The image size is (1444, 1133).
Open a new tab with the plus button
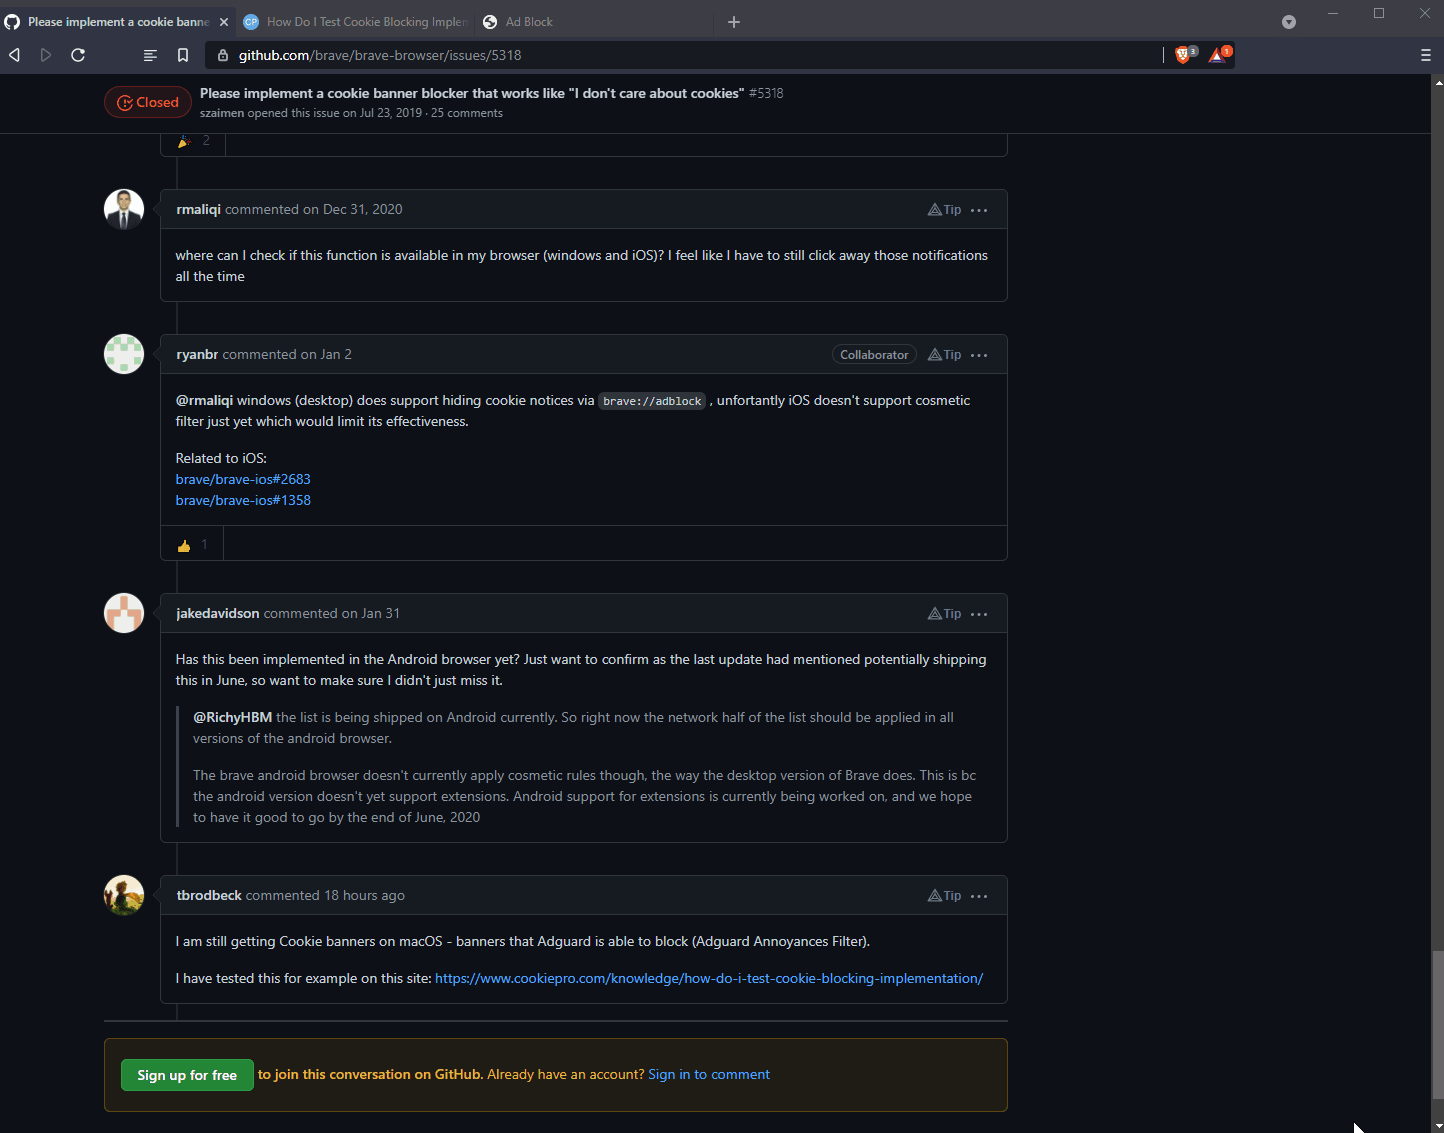[734, 22]
